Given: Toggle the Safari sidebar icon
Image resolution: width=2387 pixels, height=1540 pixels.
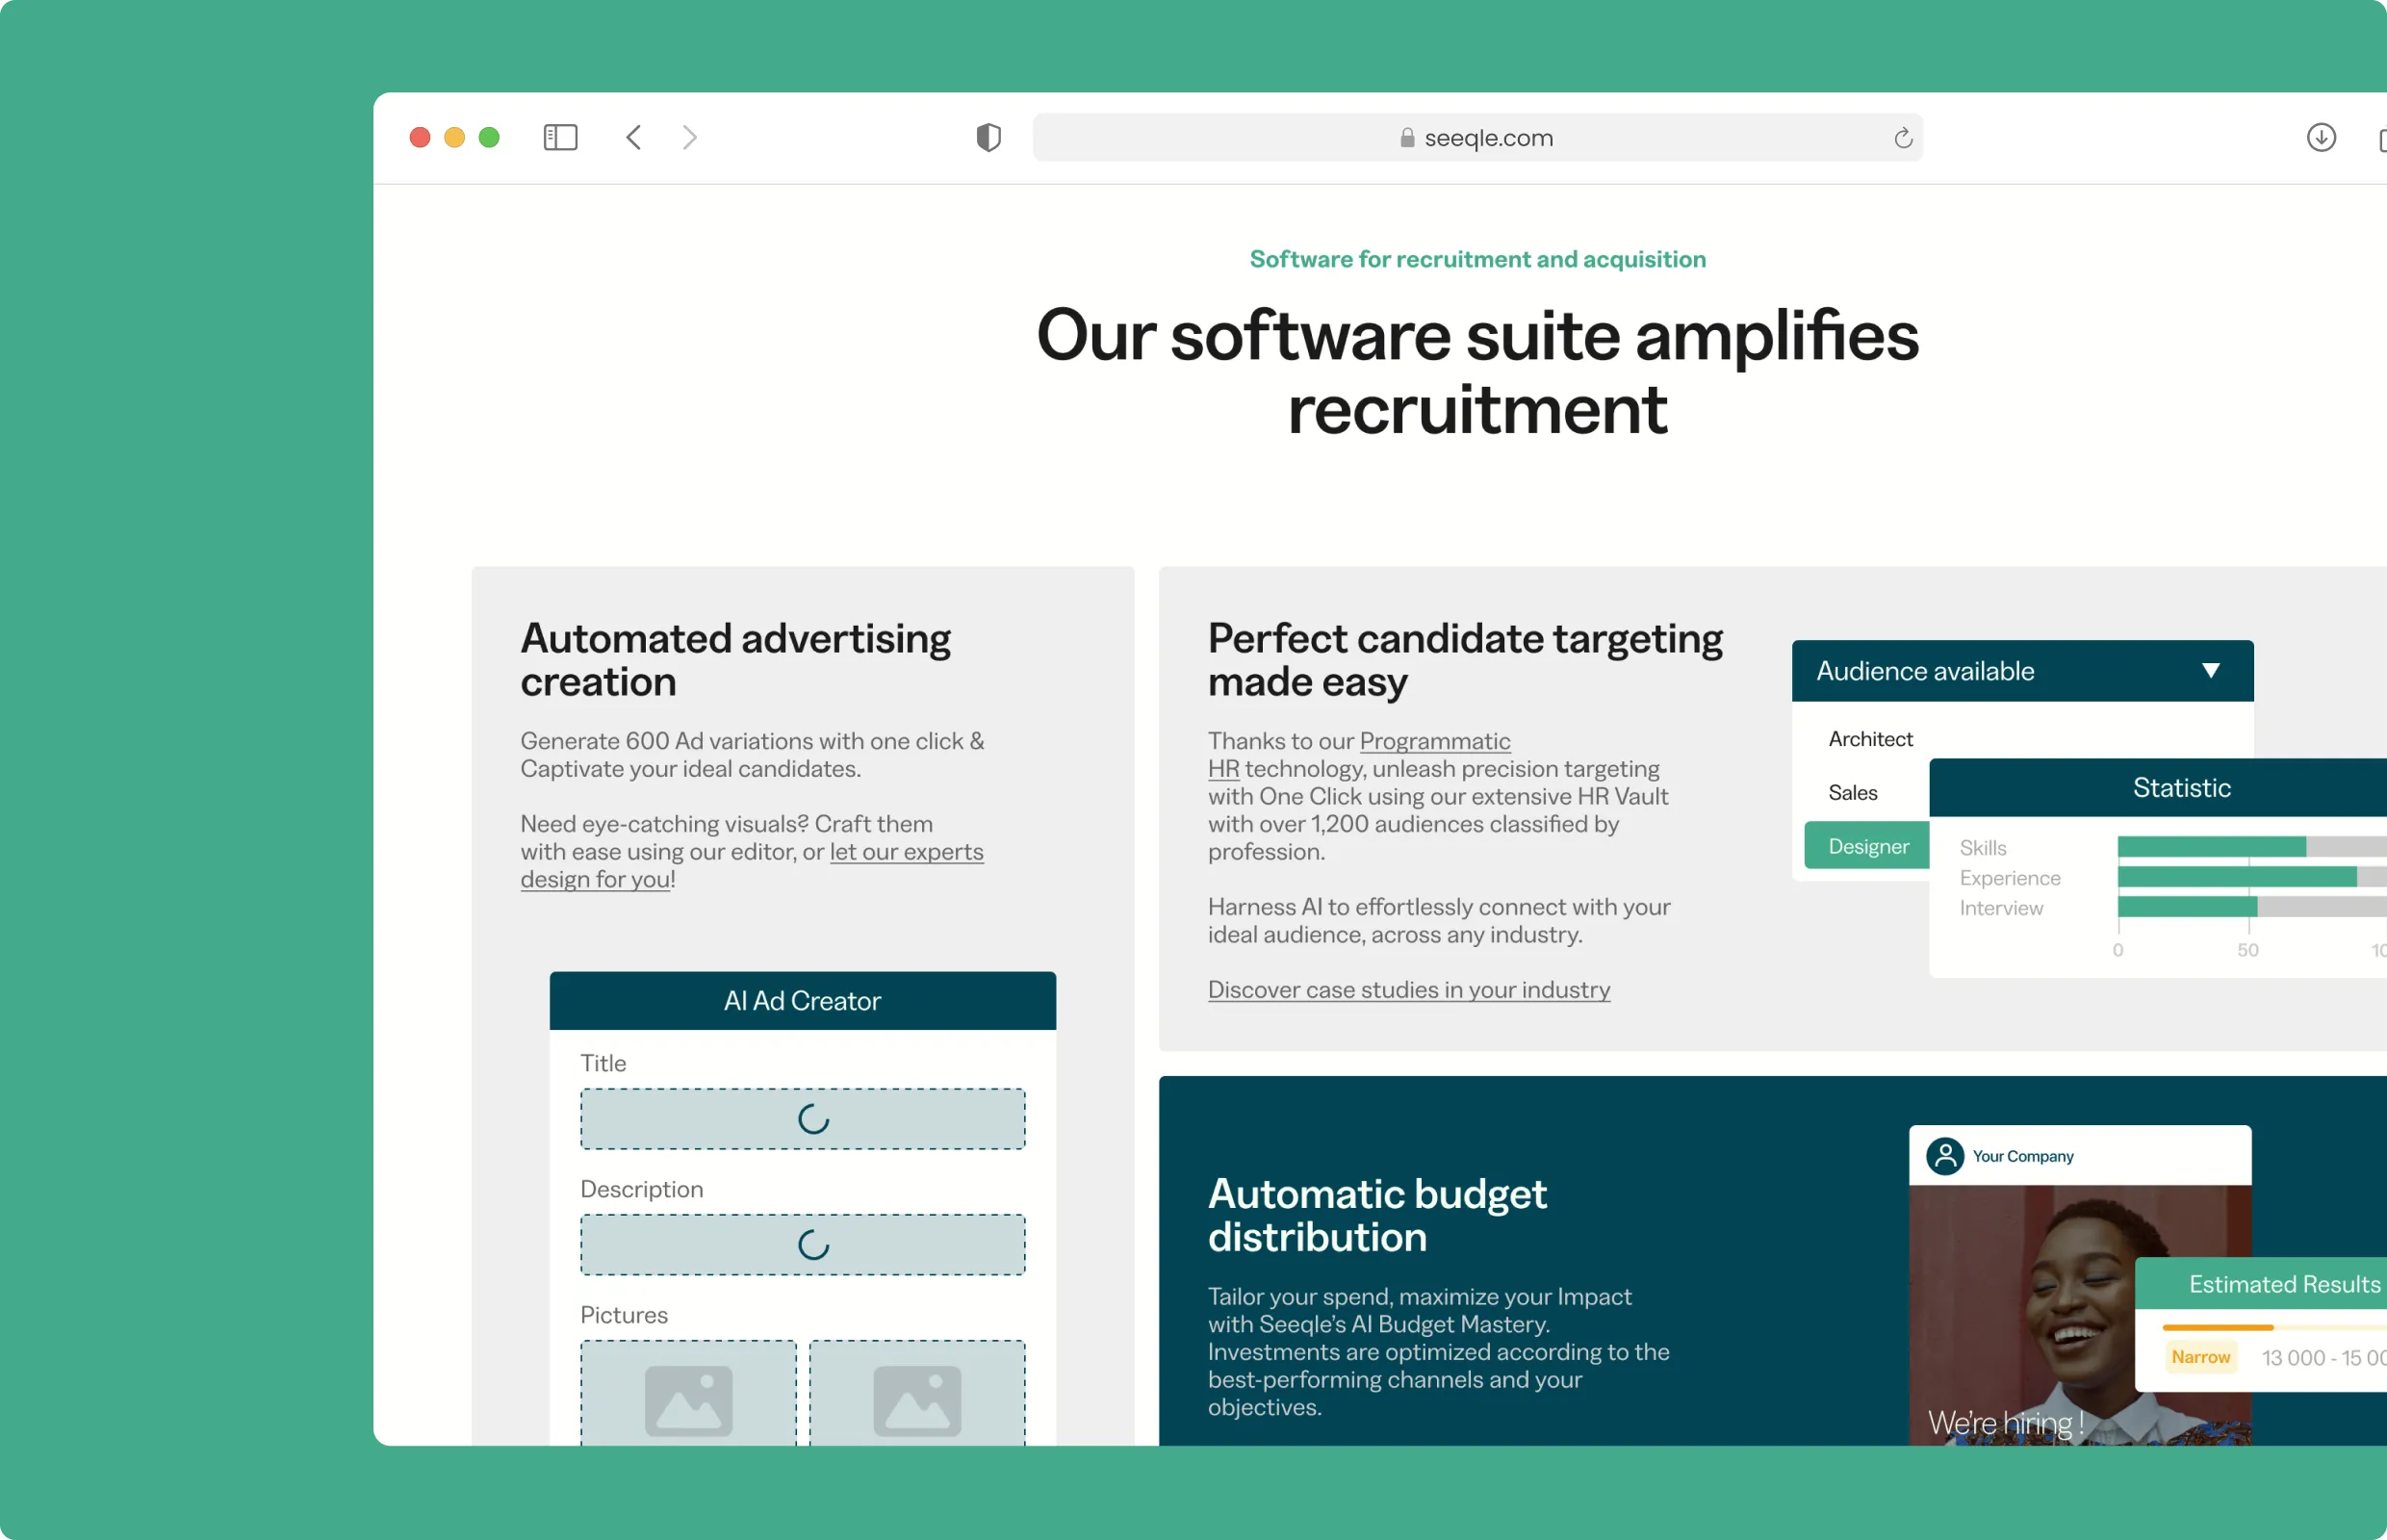Looking at the screenshot, I should (560, 137).
